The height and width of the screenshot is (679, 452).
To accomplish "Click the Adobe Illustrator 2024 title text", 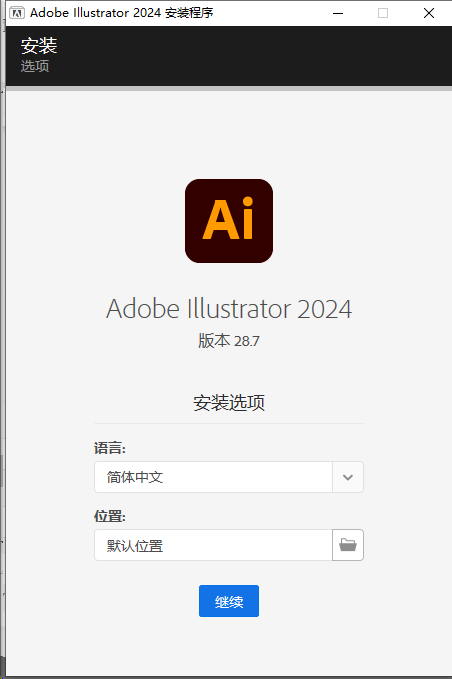I will coord(229,309).
